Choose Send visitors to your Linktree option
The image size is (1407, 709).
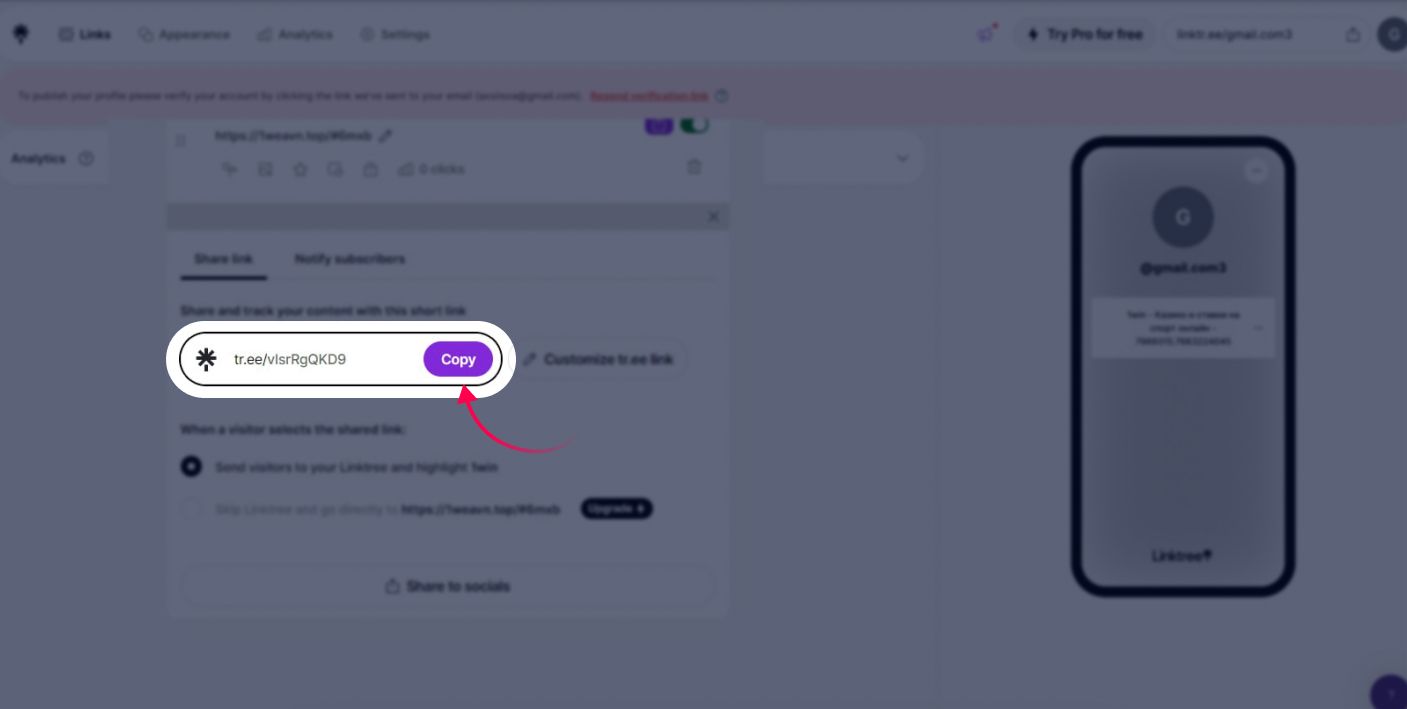191,467
